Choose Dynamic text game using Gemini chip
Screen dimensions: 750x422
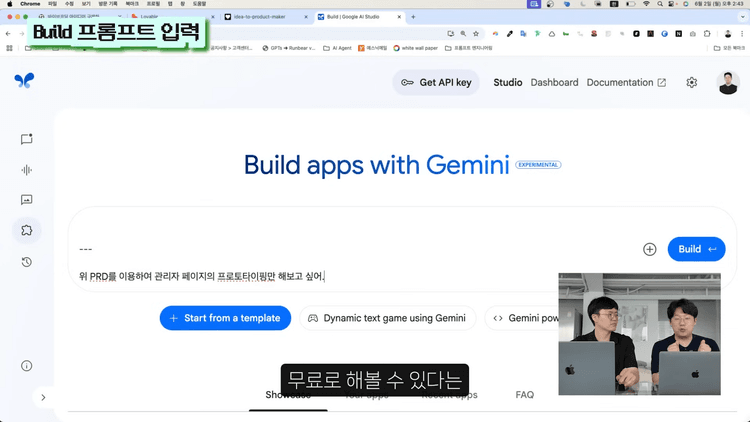(x=386, y=318)
